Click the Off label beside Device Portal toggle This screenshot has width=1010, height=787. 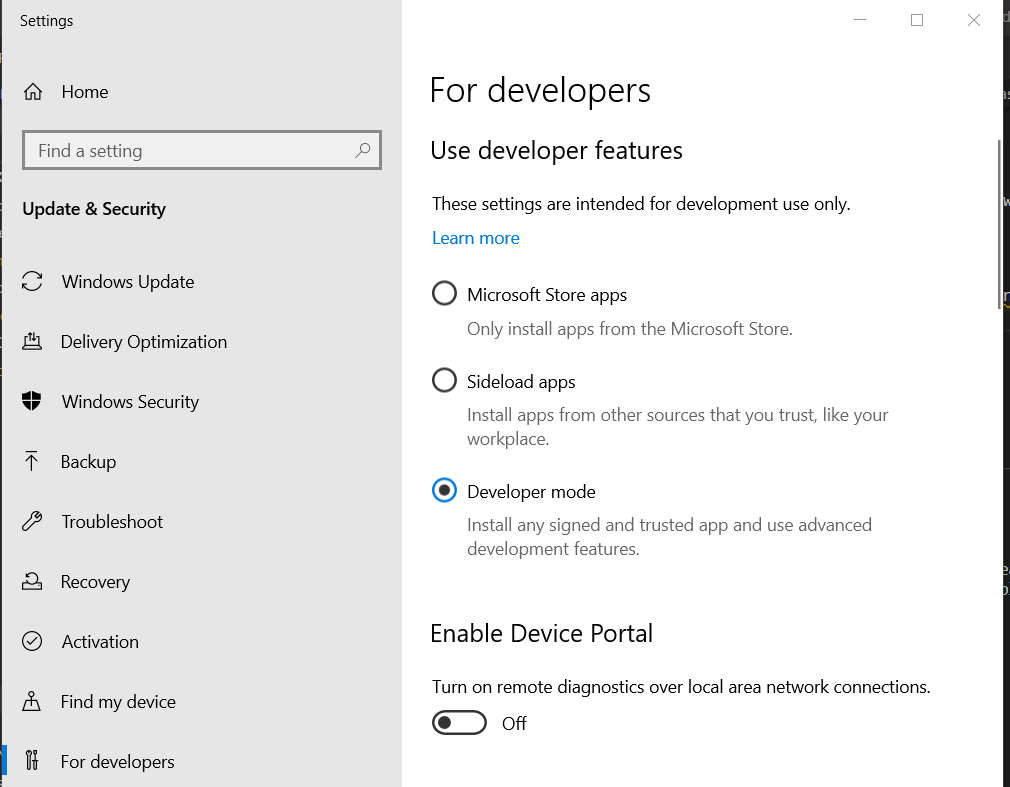point(514,724)
